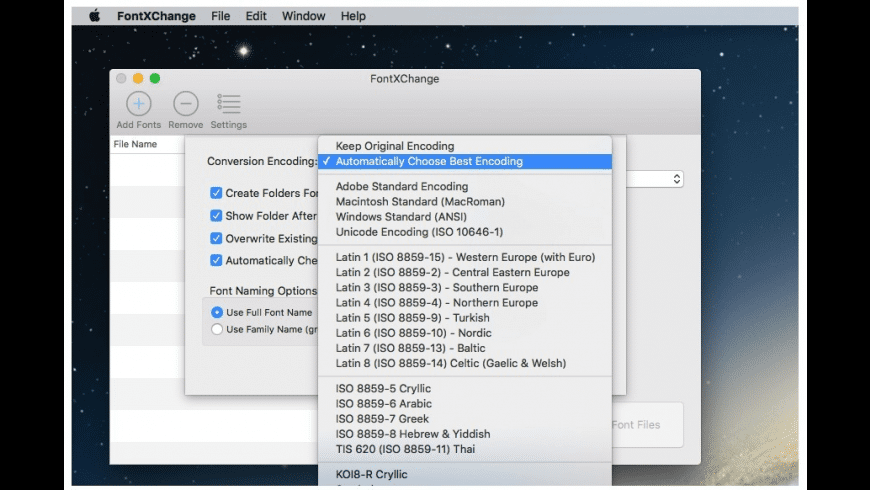The width and height of the screenshot is (870, 490).
Task: Pick Latin 7 Baltic encoding
Action: pos(465,348)
